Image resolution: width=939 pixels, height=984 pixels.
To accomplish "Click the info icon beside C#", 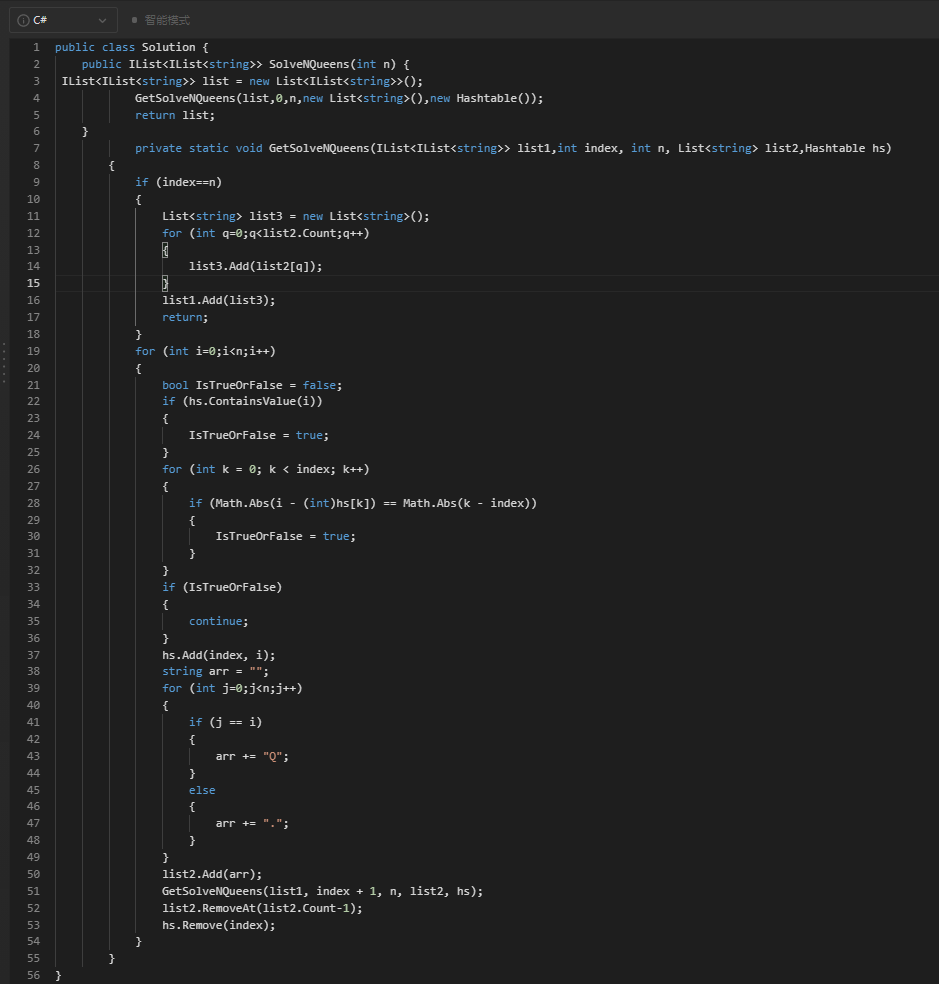I will click(x=23, y=20).
